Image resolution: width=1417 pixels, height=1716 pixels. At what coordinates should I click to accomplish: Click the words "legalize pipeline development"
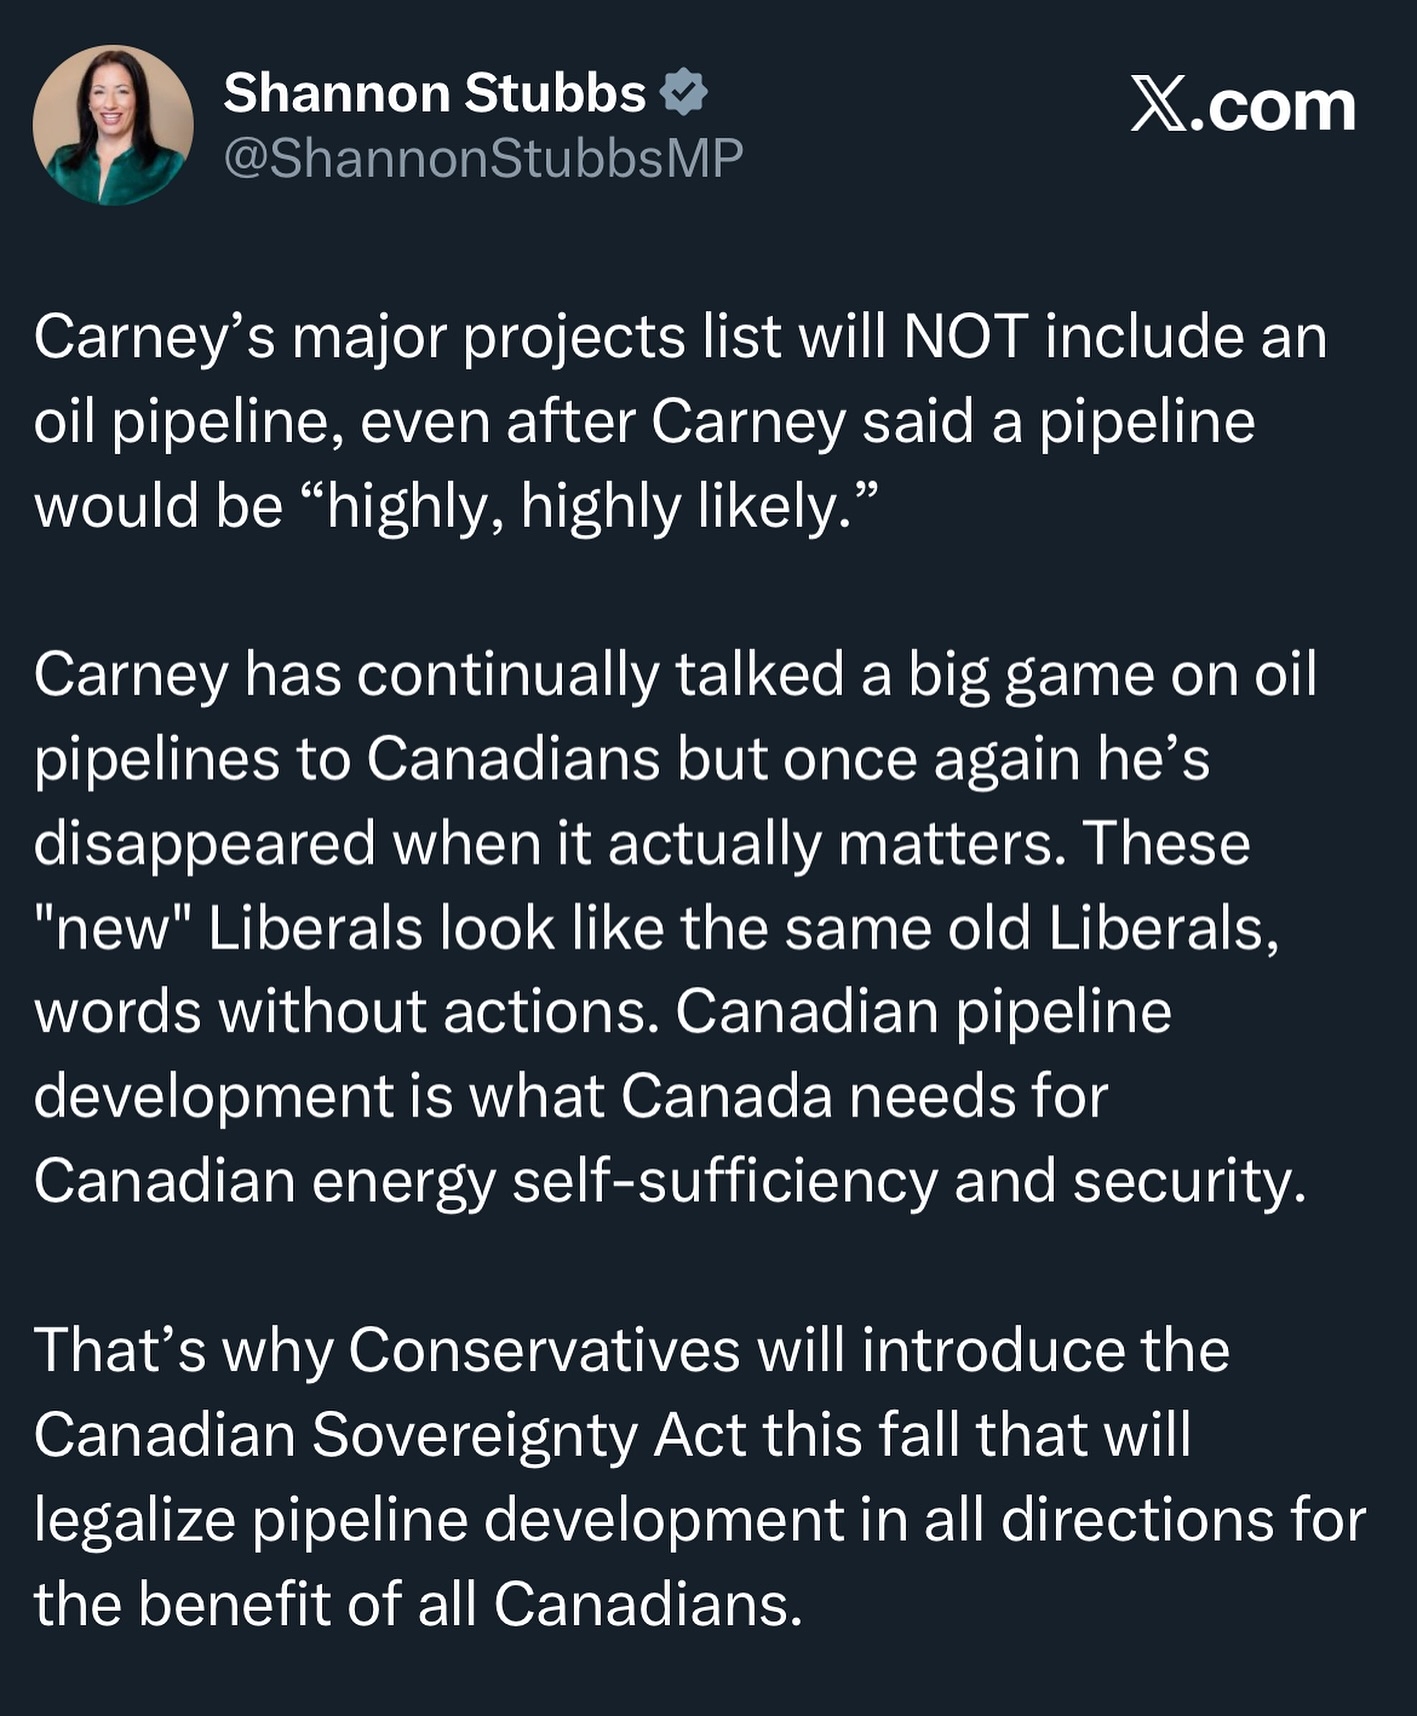(x=438, y=1520)
